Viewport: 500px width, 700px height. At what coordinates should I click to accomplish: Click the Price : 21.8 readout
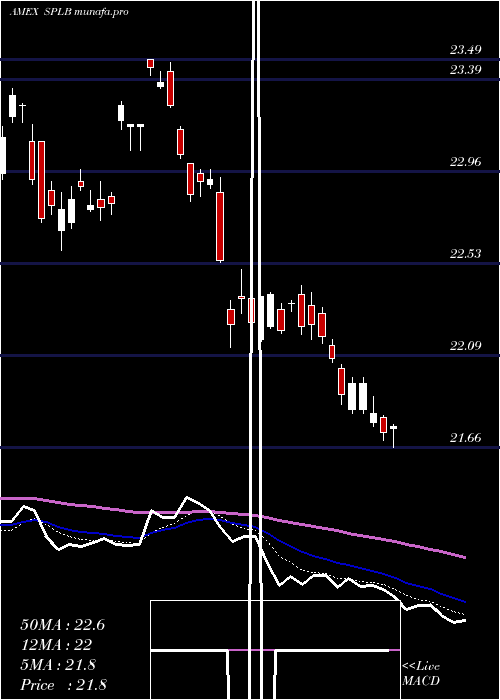coord(63,685)
